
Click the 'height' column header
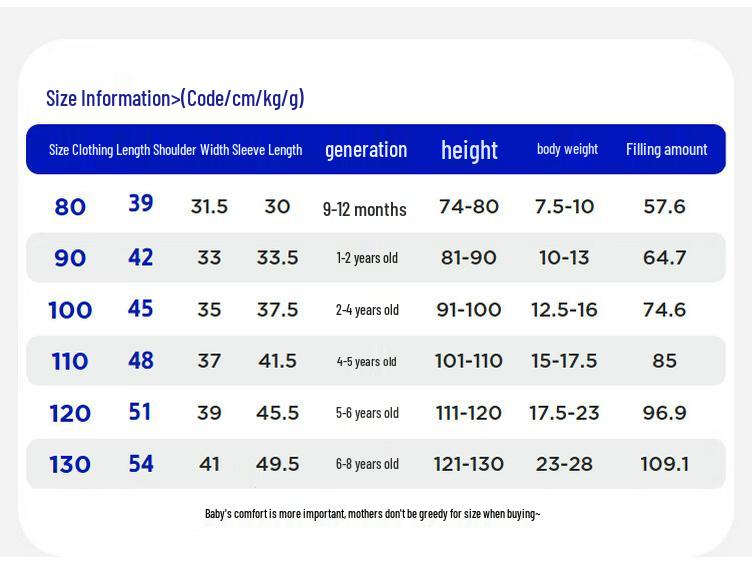[x=469, y=150]
